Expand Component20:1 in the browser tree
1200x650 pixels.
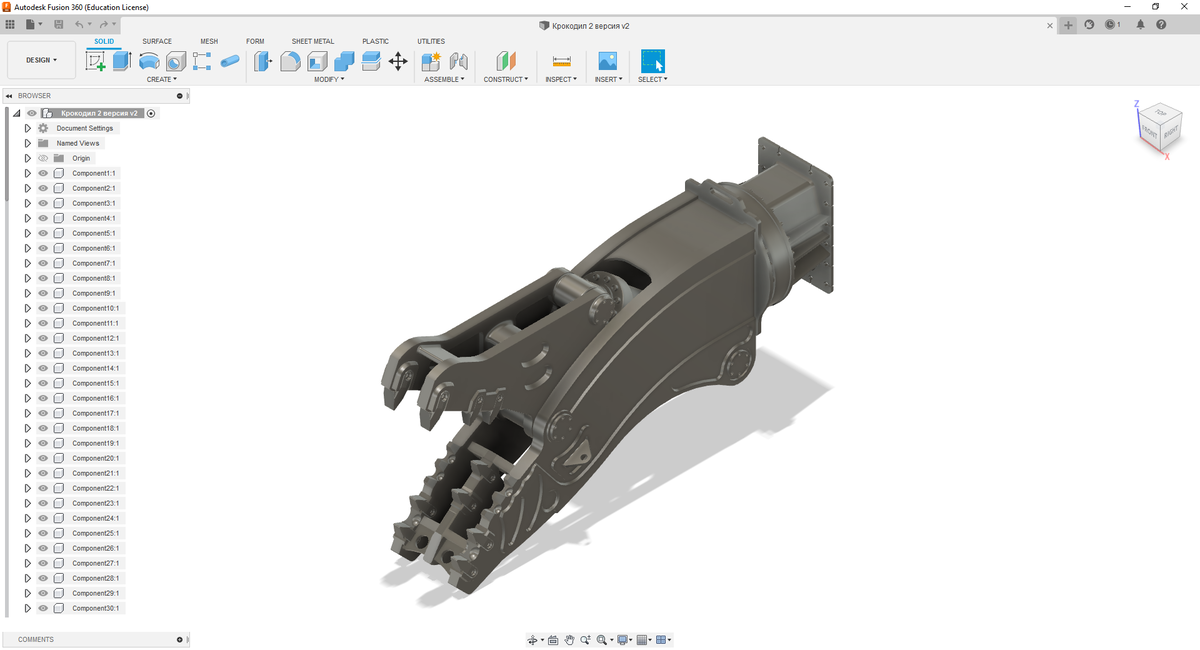pyautogui.click(x=28, y=458)
